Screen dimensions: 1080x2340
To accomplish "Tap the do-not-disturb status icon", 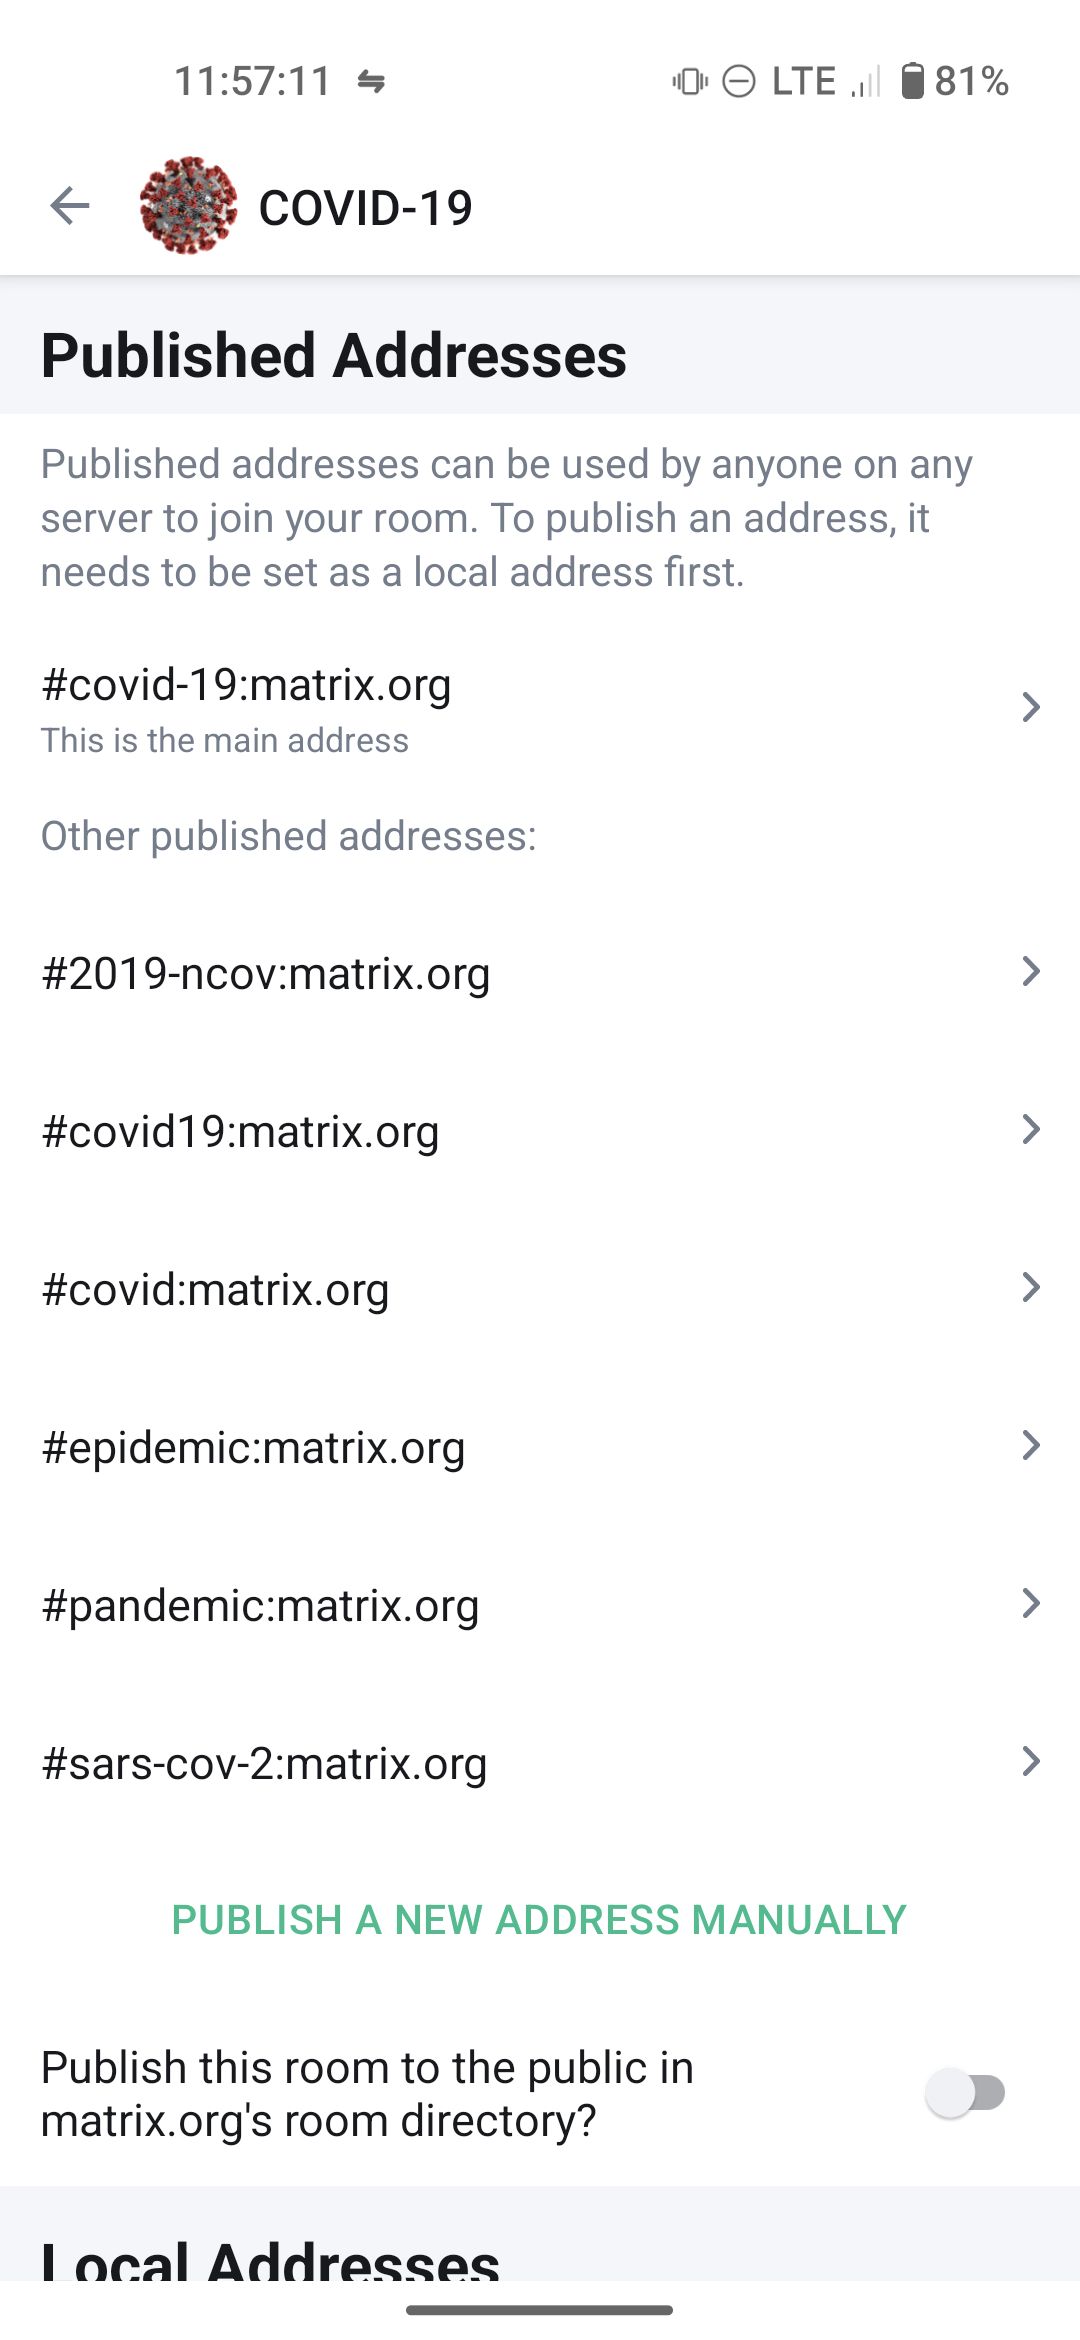I will coord(739,81).
